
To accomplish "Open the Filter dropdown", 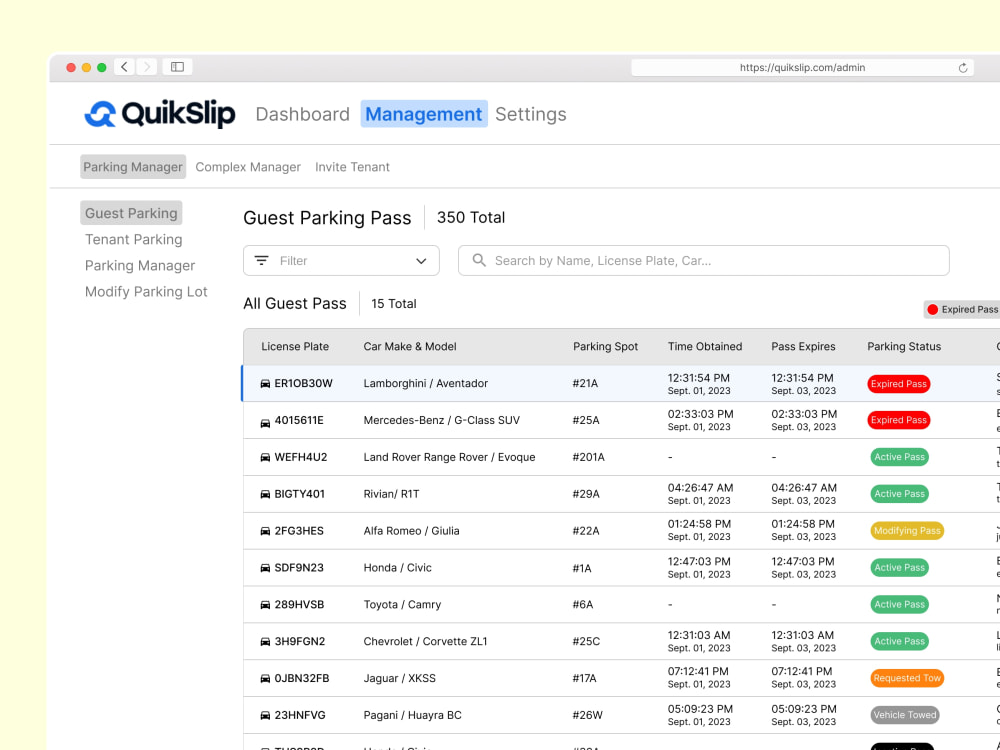I will tap(341, 260).
